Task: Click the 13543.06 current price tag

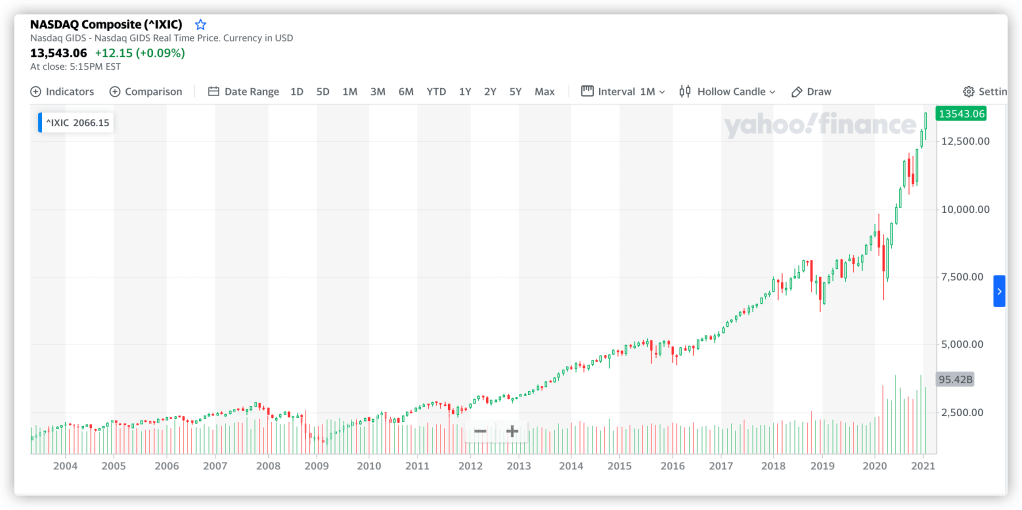Action: [960, 114]
